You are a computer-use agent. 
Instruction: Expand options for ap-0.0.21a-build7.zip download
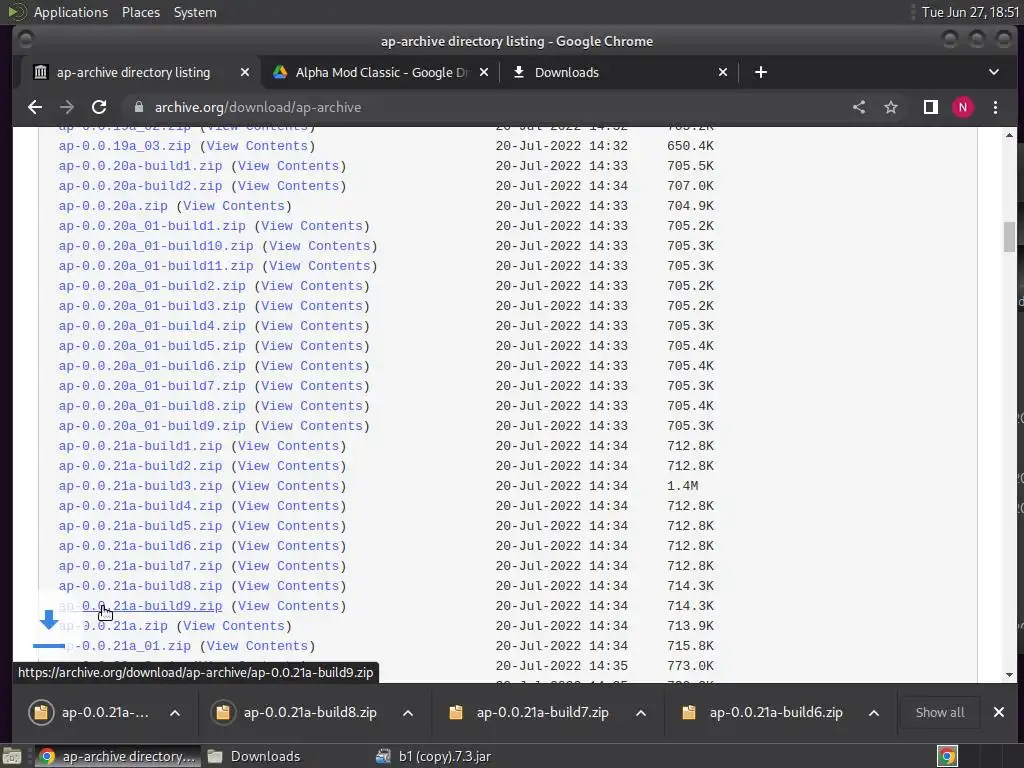(x=641, y=713)
